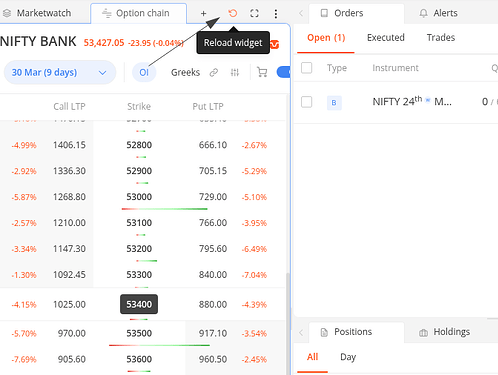Image resolution: width=498 pixels, height=375 pixels.
Task: Click the link icon next to Greeks
Action: [x=214, y=72]
